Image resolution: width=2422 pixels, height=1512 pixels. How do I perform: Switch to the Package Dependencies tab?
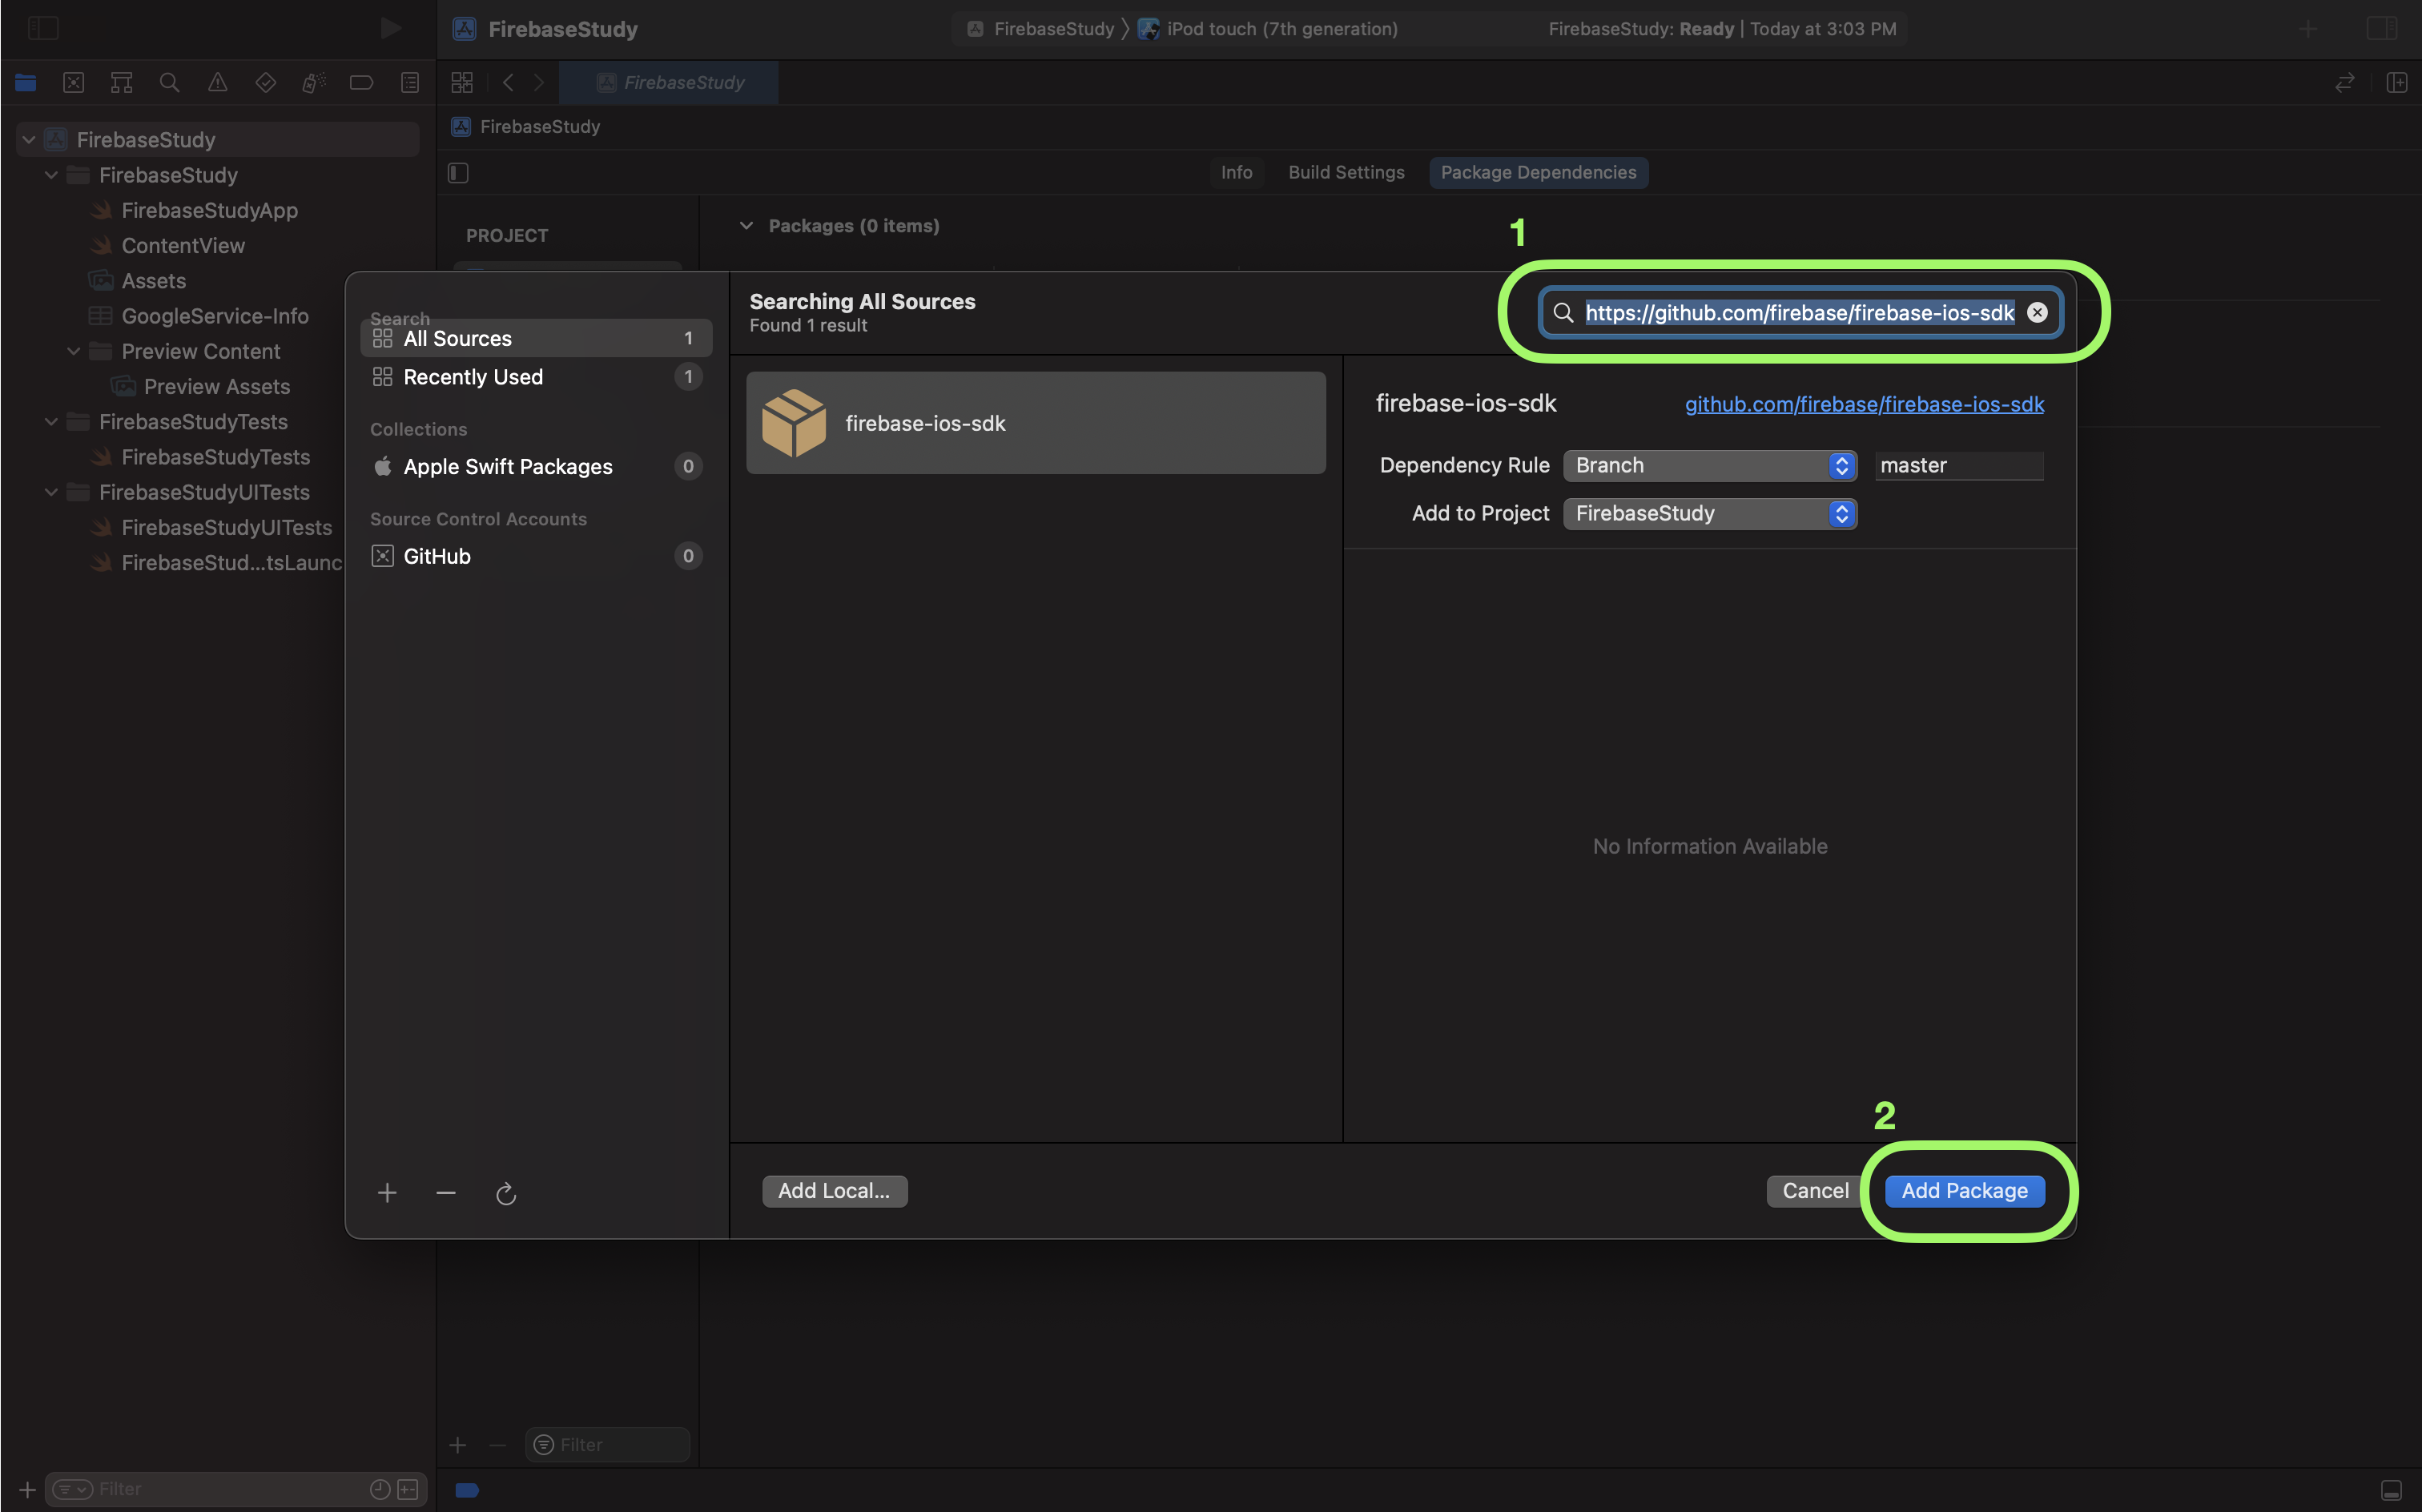point(1538,172)
